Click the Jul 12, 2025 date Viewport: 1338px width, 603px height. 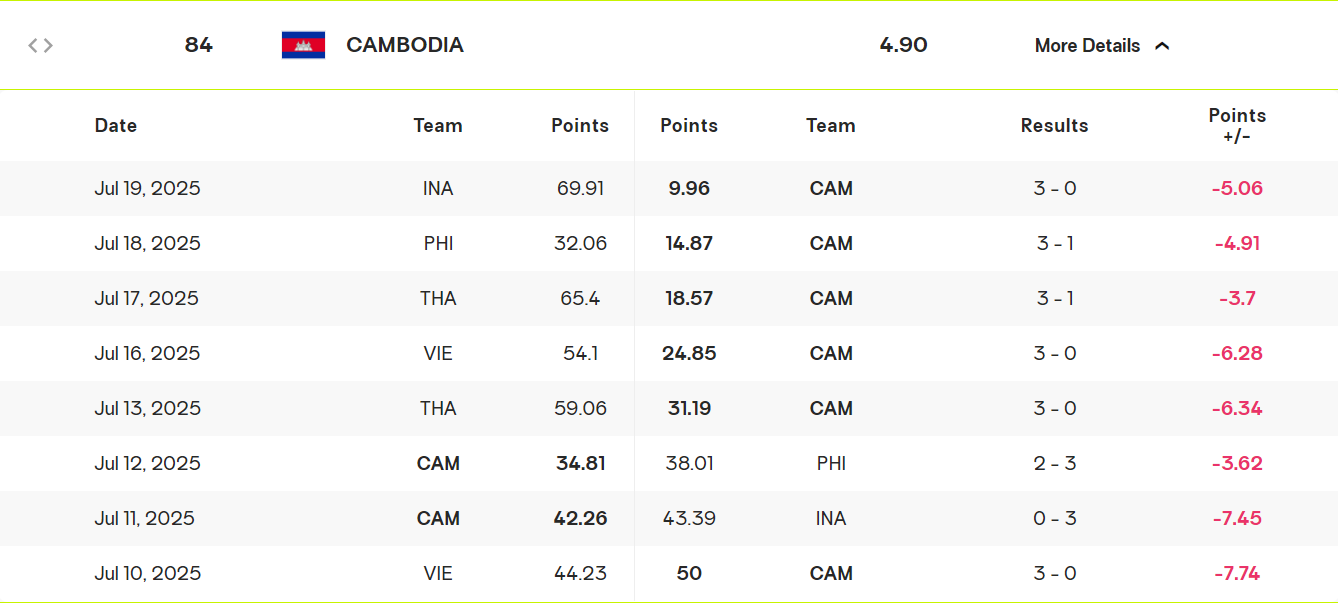tap(148, 463)
